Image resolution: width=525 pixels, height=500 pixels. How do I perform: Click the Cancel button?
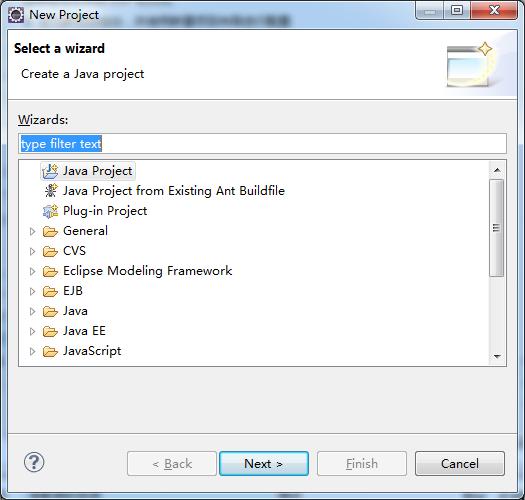pyautogui.click(x=460, y=463)
